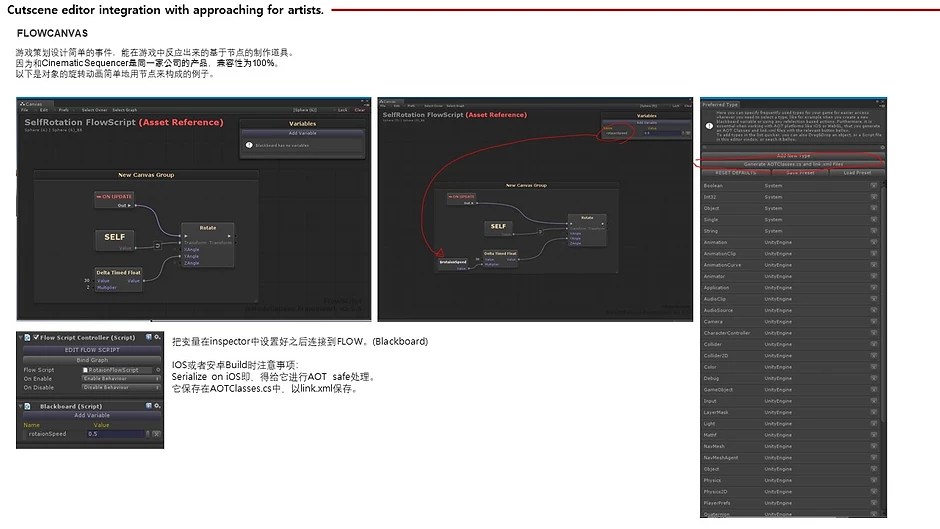Viewport: 940px width, 529px height.
Task: Open the On Disable behaviour dropdown
Action: point(121,388)
